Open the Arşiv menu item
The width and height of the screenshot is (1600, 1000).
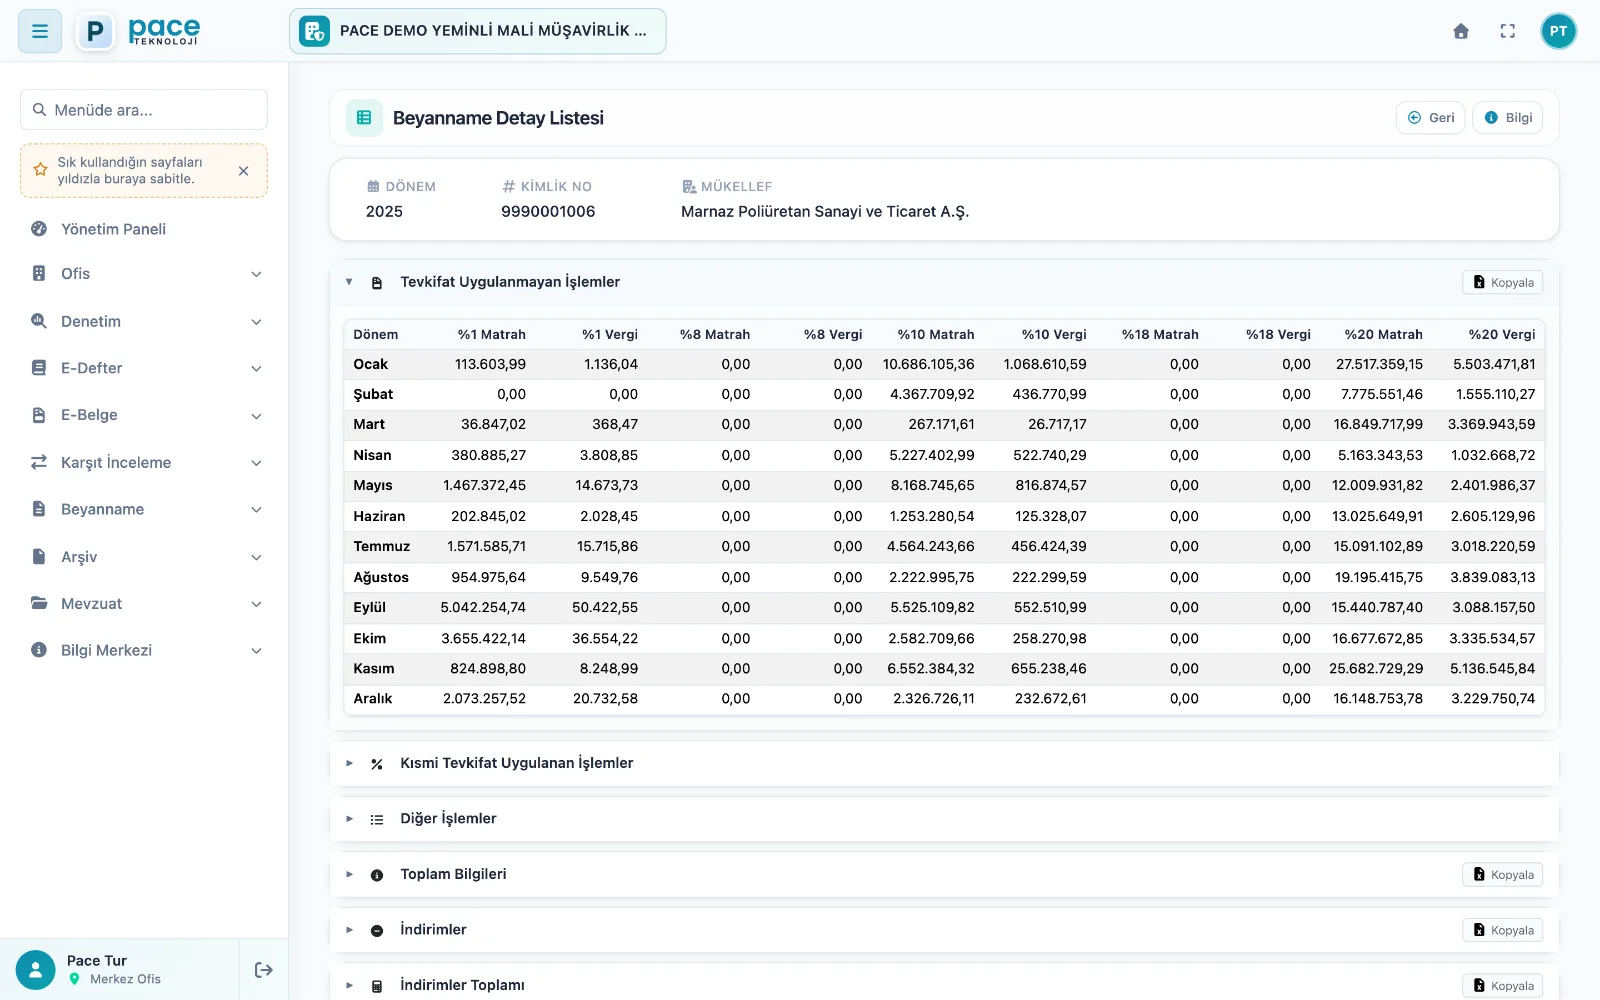point(144,557)
